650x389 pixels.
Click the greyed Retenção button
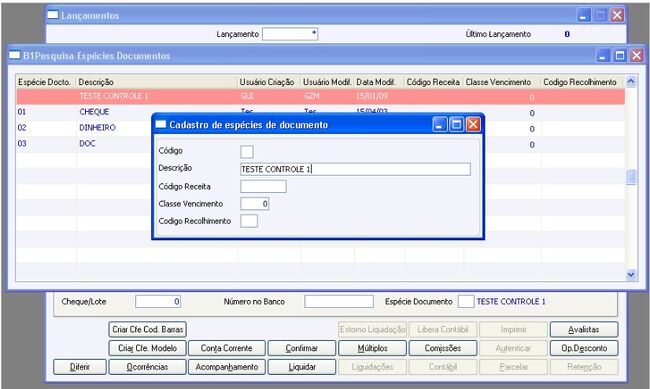pyautogui.click(x=584, y=367)
